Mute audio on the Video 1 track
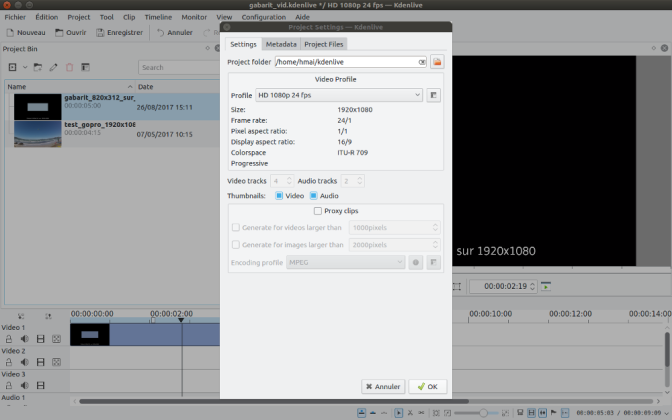 [25, 339]
